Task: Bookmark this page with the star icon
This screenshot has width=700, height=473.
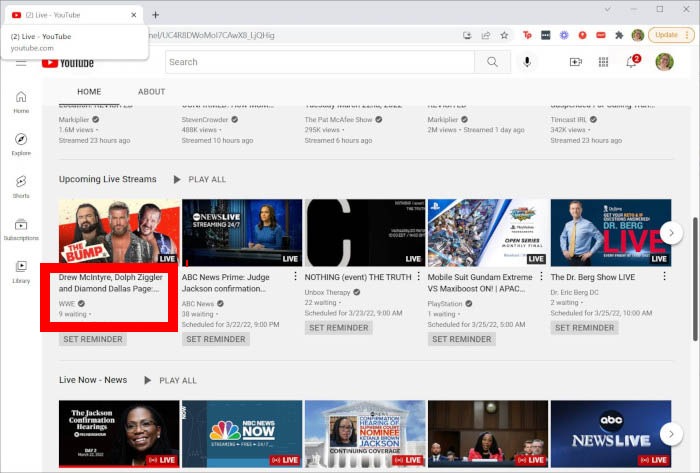Action: 504,35
